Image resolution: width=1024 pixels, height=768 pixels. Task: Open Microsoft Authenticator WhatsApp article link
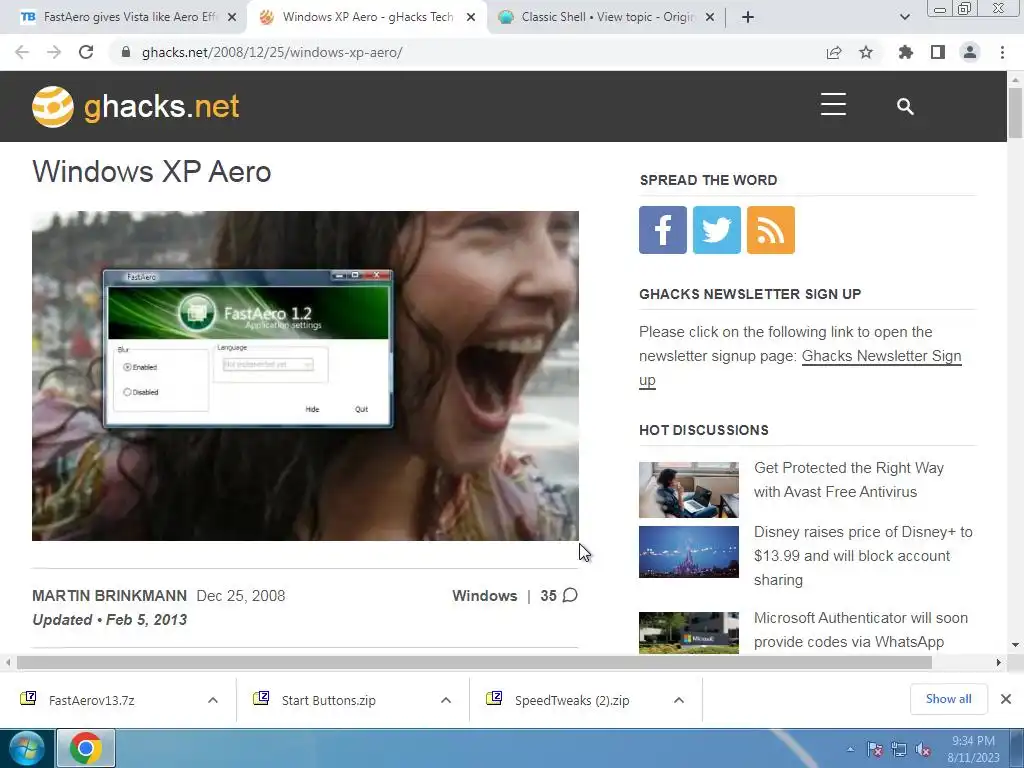click(x=861, y=630)
